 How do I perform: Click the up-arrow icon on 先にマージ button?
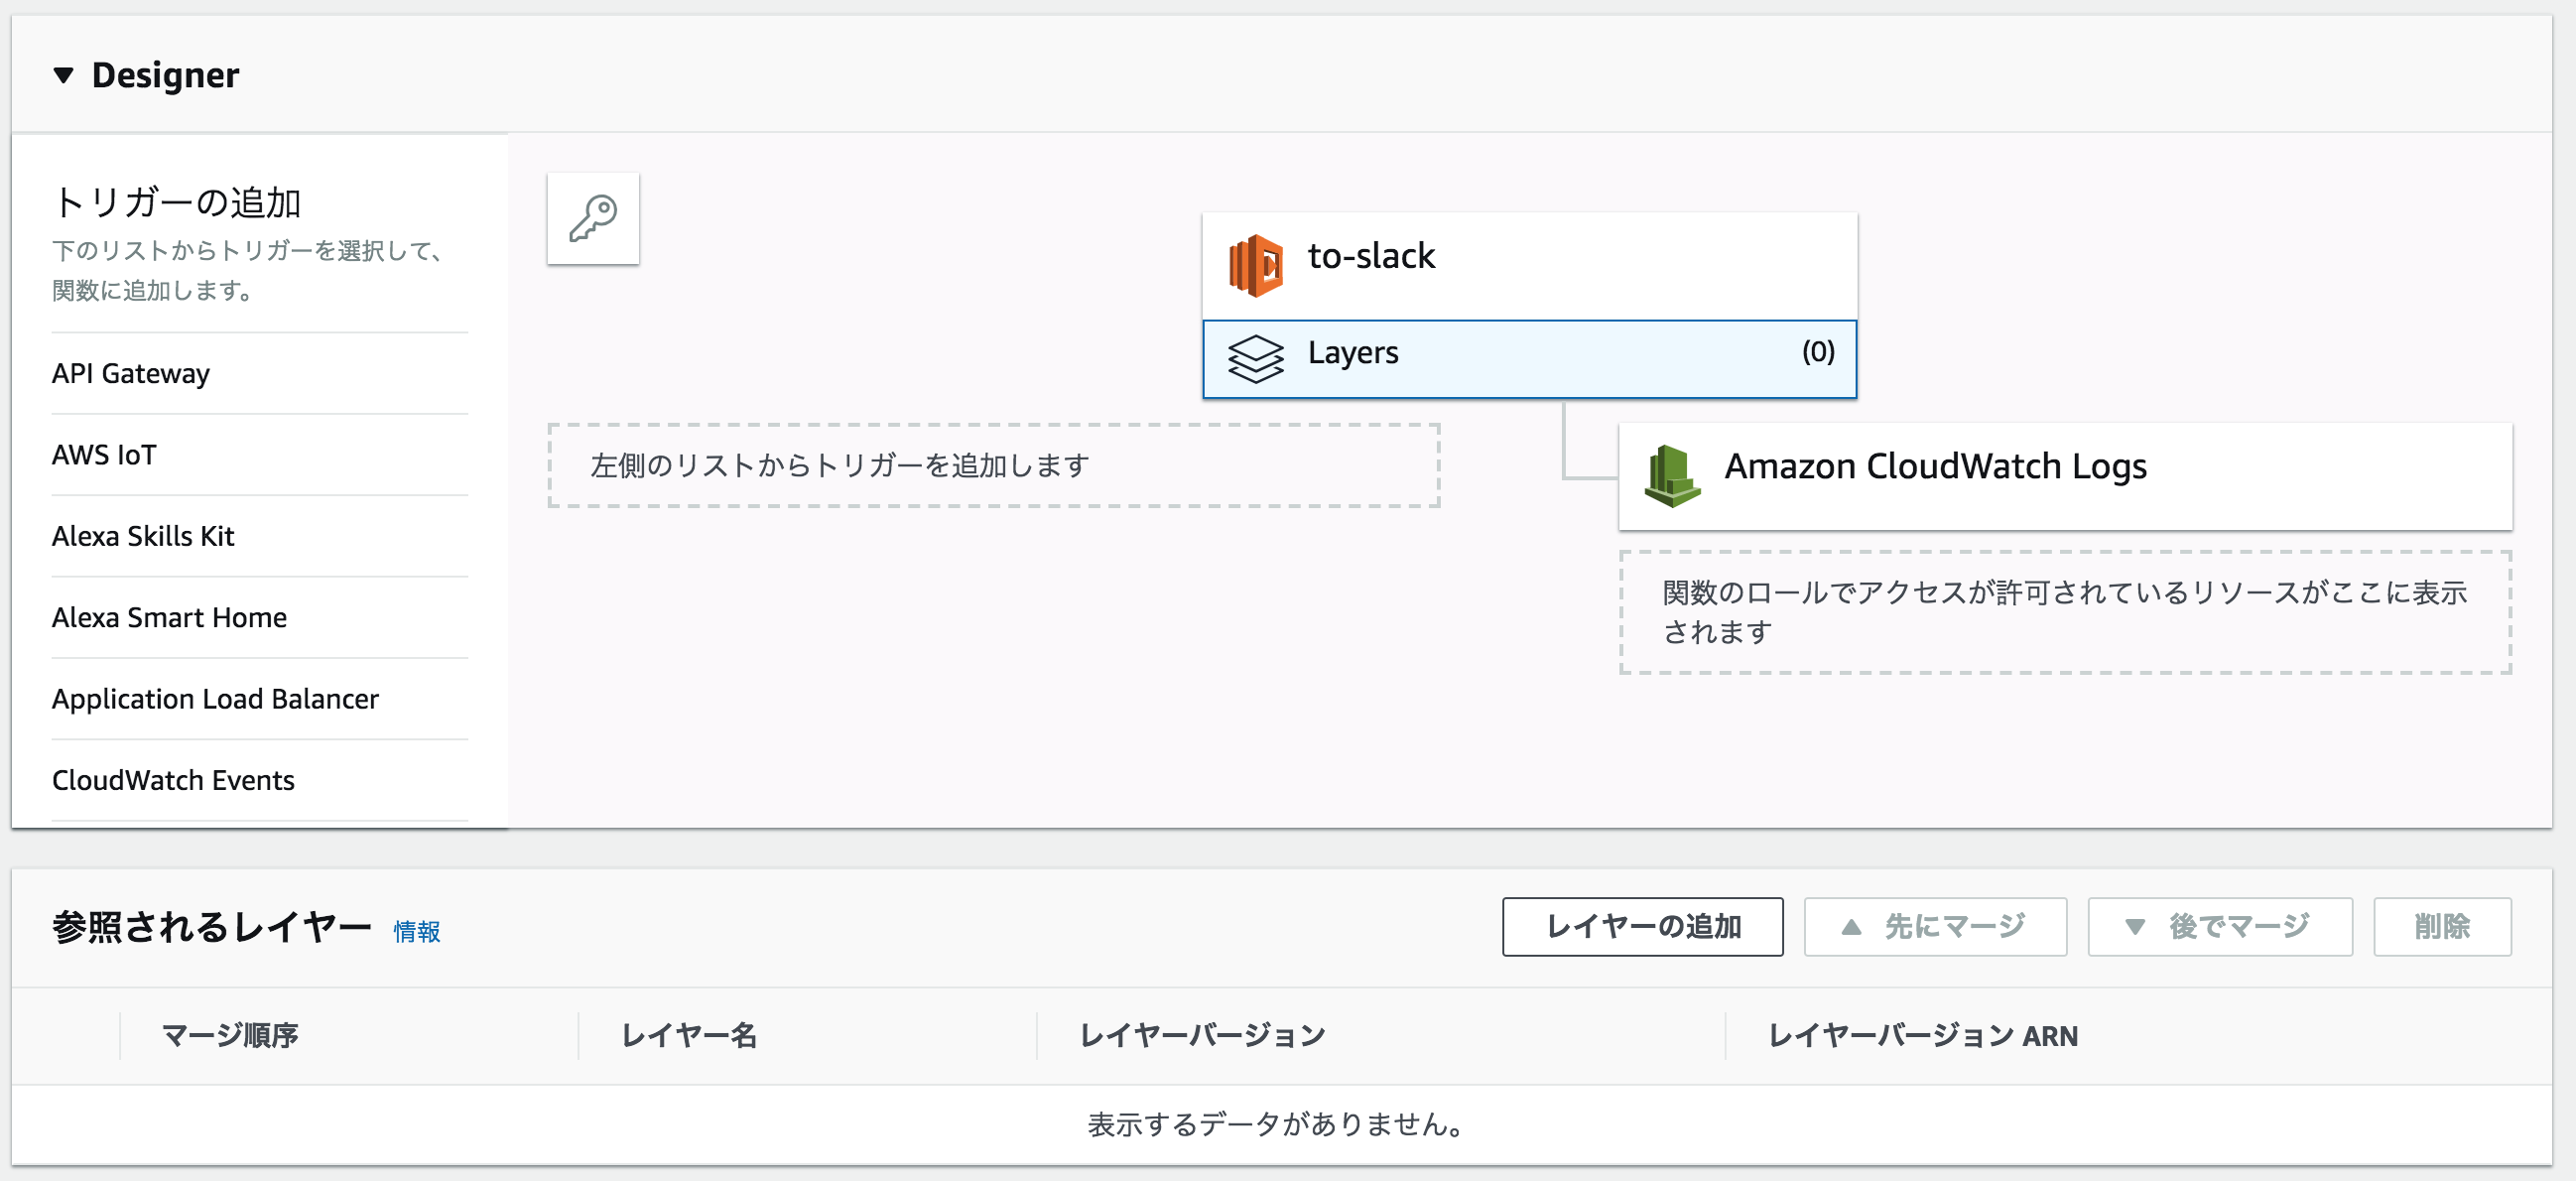(1851, 927)
